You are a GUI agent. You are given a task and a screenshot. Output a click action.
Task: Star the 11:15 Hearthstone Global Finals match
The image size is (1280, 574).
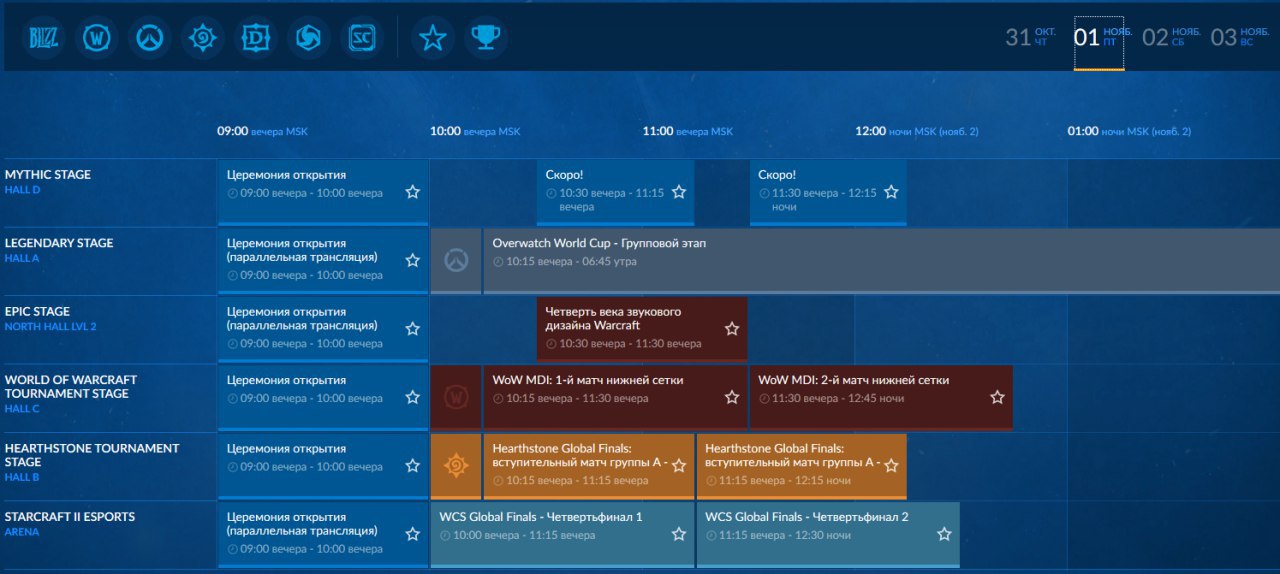coord(891,466)
